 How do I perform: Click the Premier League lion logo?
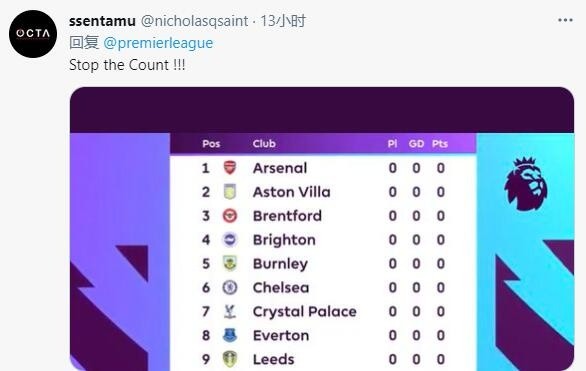tap(526, 184)
